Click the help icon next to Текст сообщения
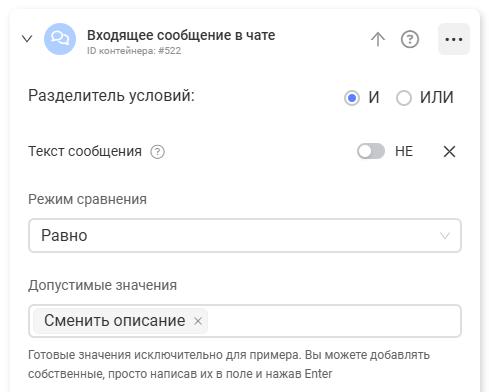 click(157, 152)
